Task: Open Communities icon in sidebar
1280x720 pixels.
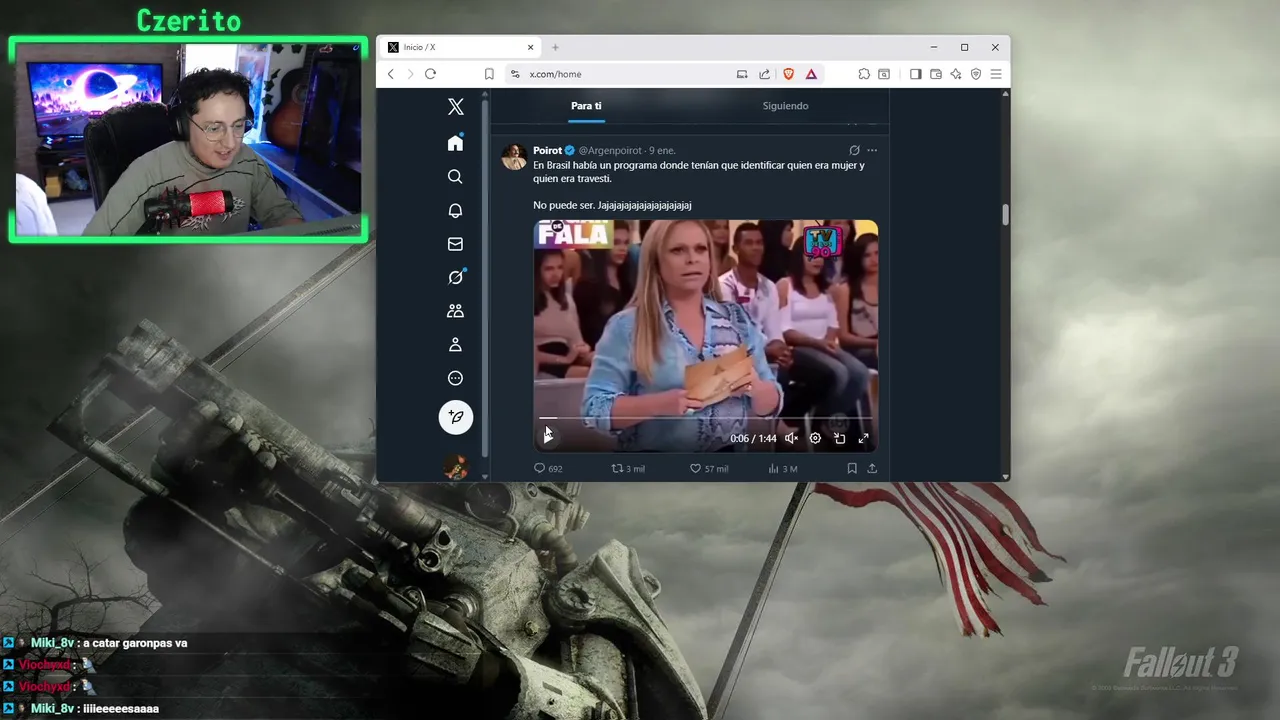Action: [x=455, y=311]
